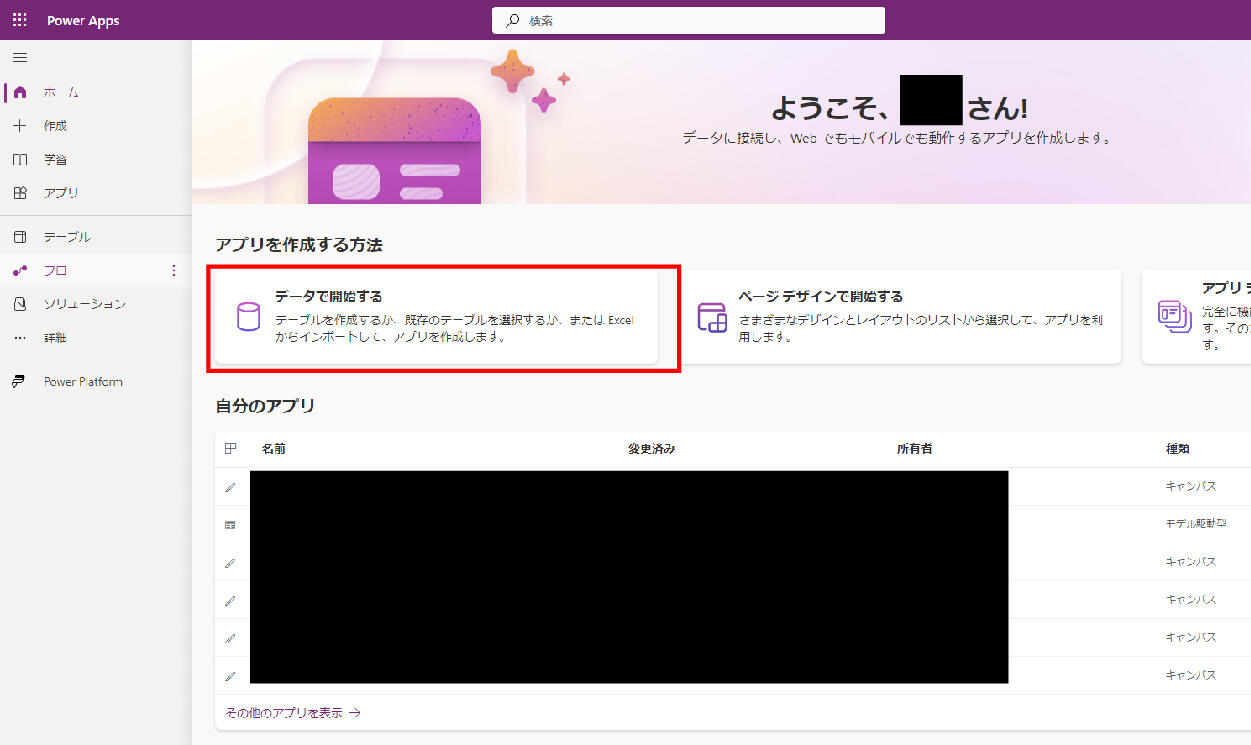Viewport: 1251px width, 745px height.
Task: Click the ページ デザインで開始する card
Action: 900,317
